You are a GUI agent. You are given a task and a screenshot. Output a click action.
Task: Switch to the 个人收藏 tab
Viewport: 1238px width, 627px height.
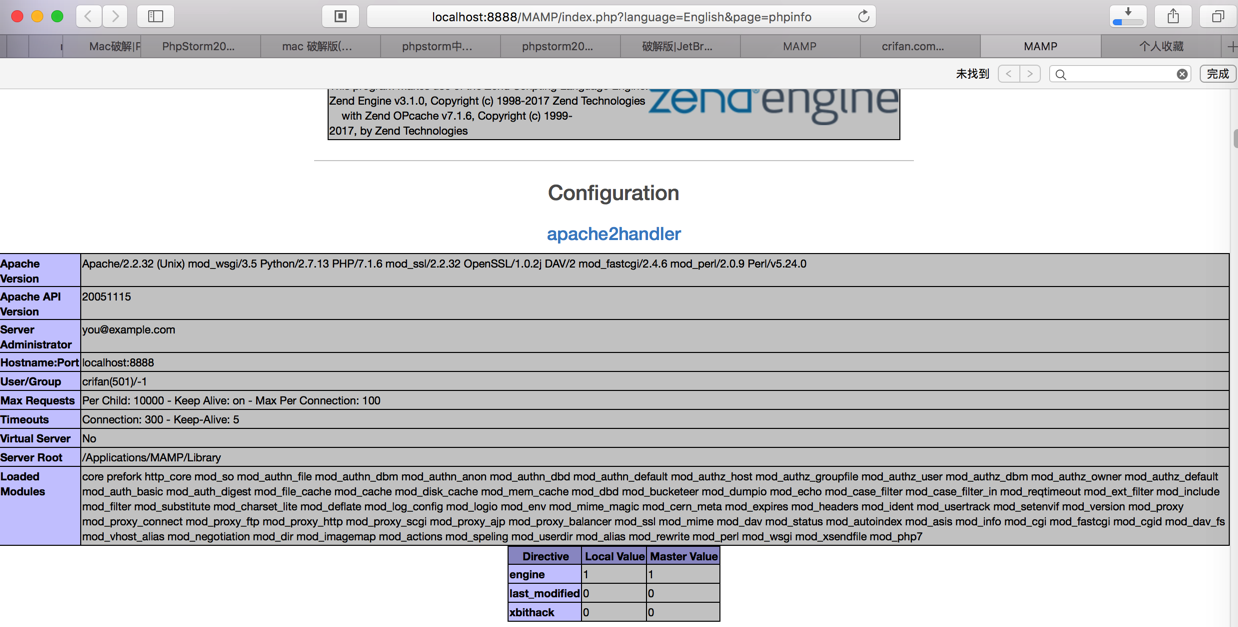[1161, 46]
